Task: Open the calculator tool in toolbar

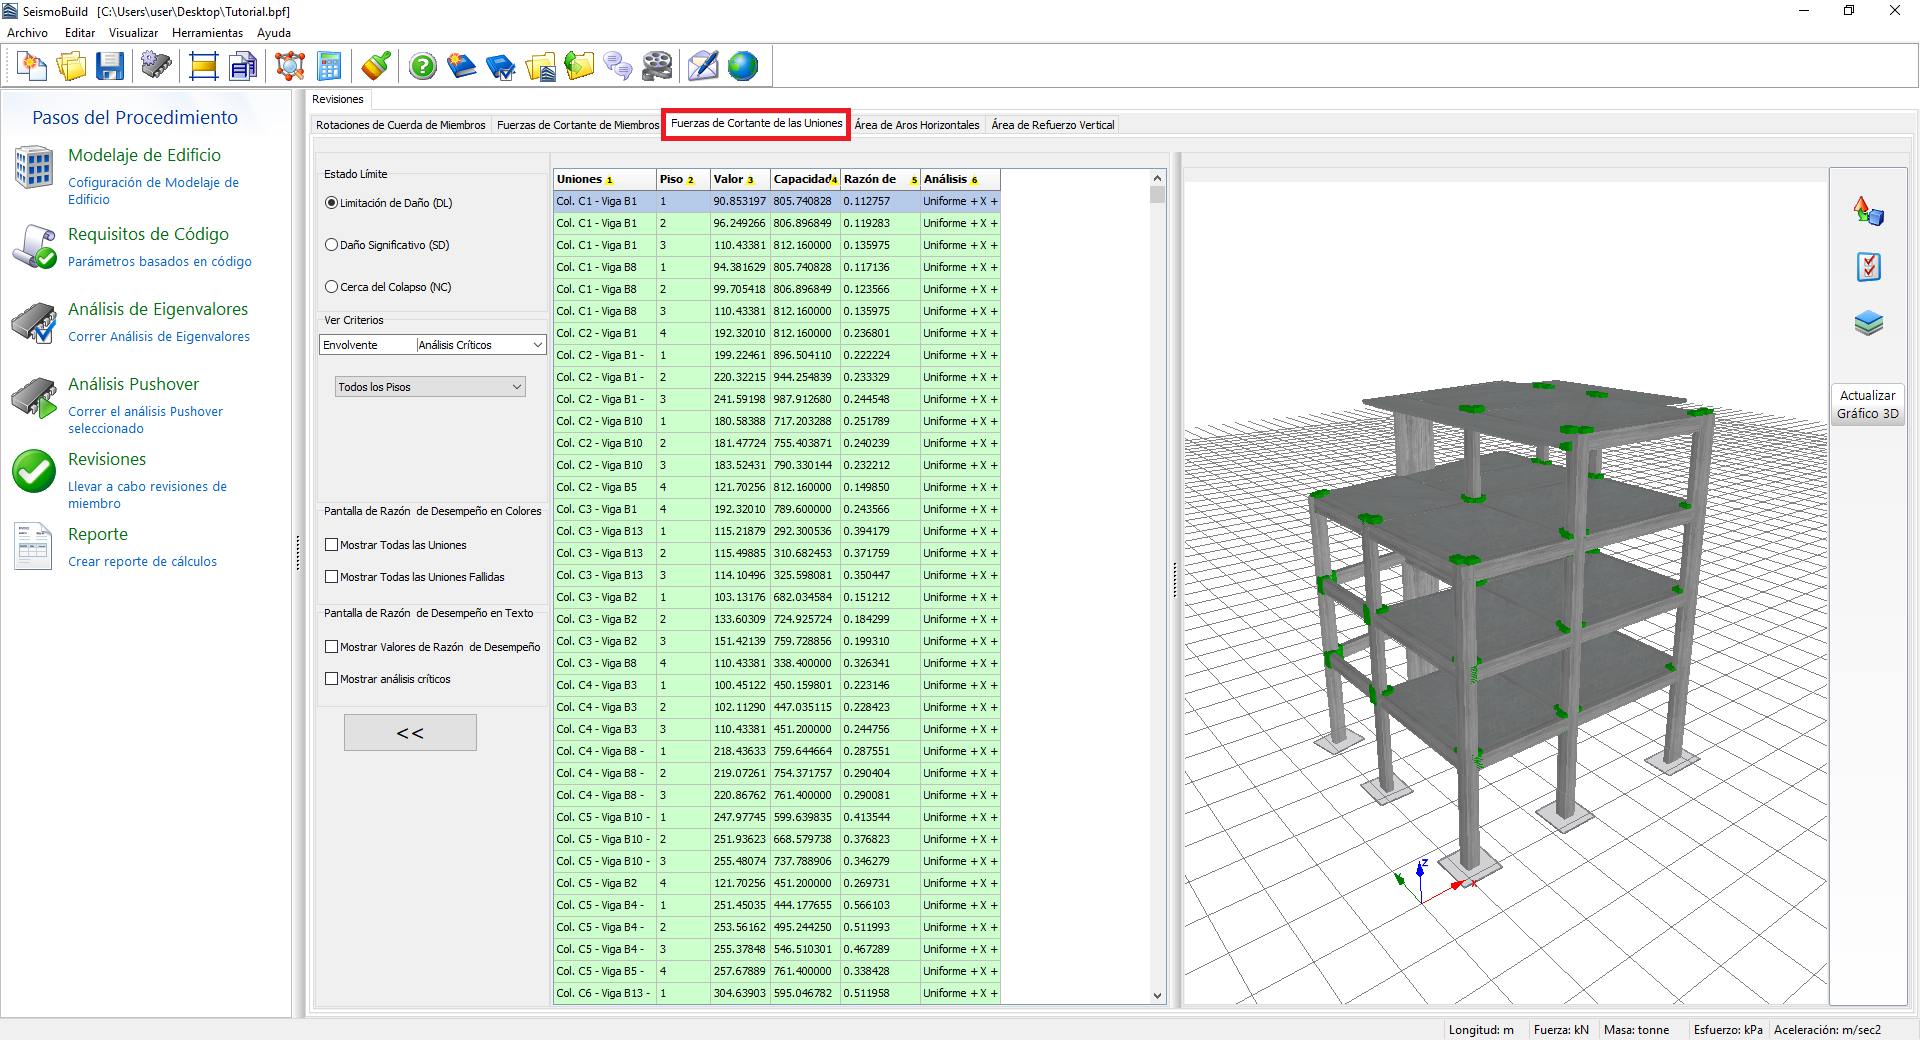Action: 329,67
